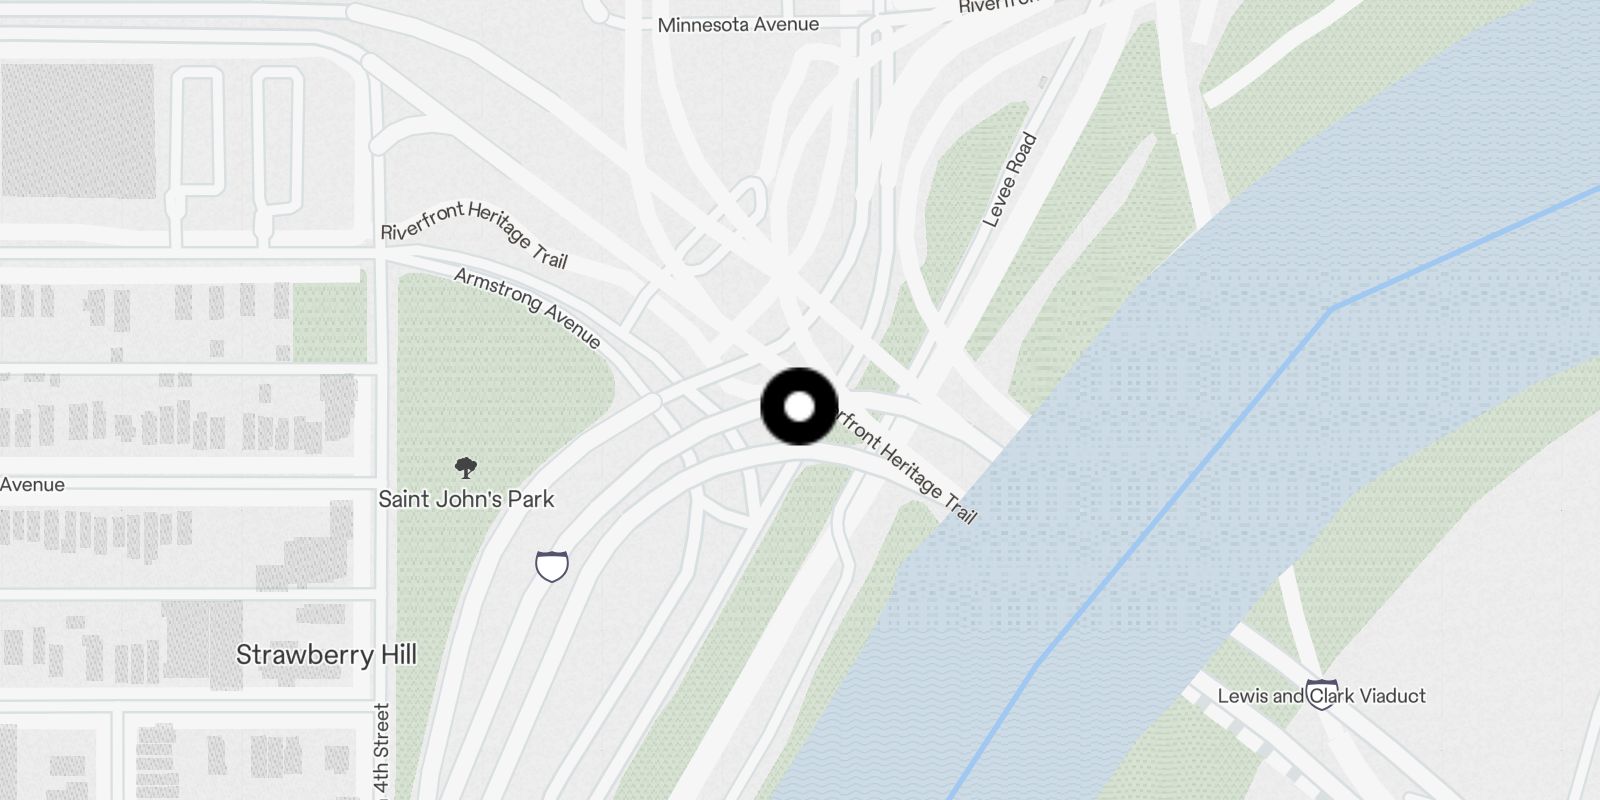
Task: Click the black circular location marker
Action: coord(799,407)
